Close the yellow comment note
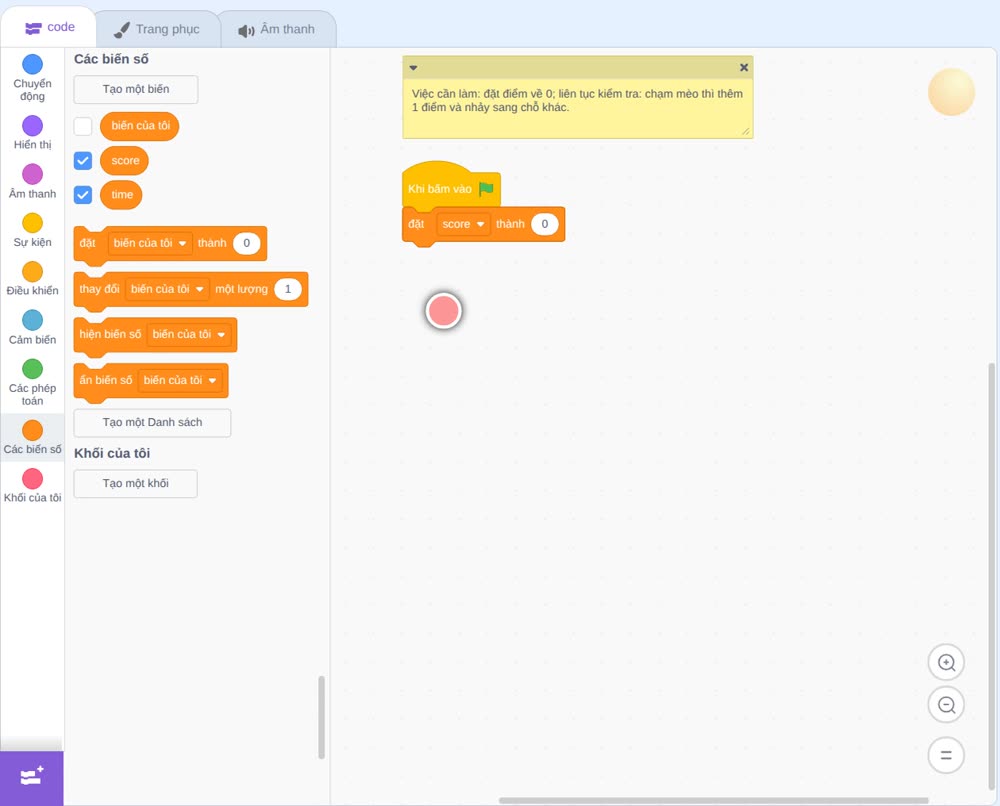1000x806 pixels. (x=744, y=68)
